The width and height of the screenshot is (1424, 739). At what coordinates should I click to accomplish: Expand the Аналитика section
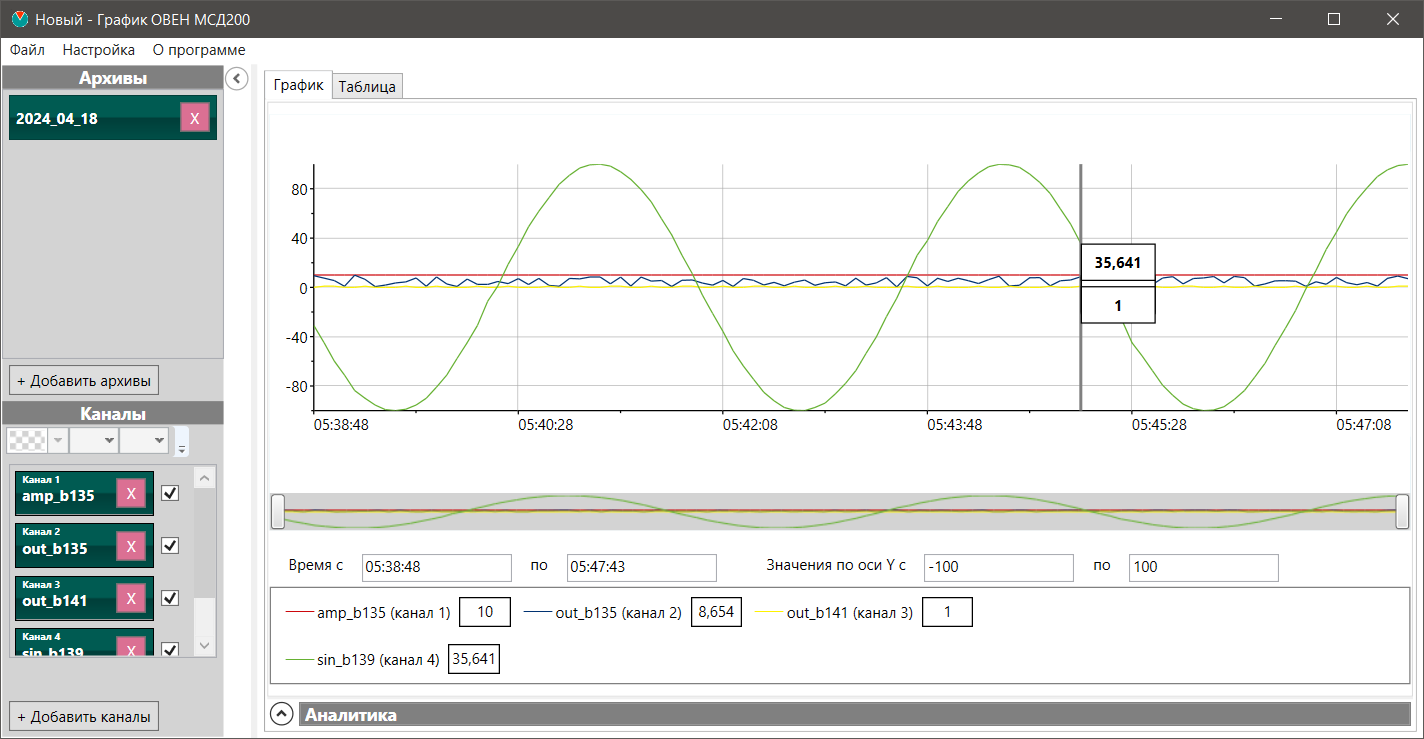click(282, 714)
